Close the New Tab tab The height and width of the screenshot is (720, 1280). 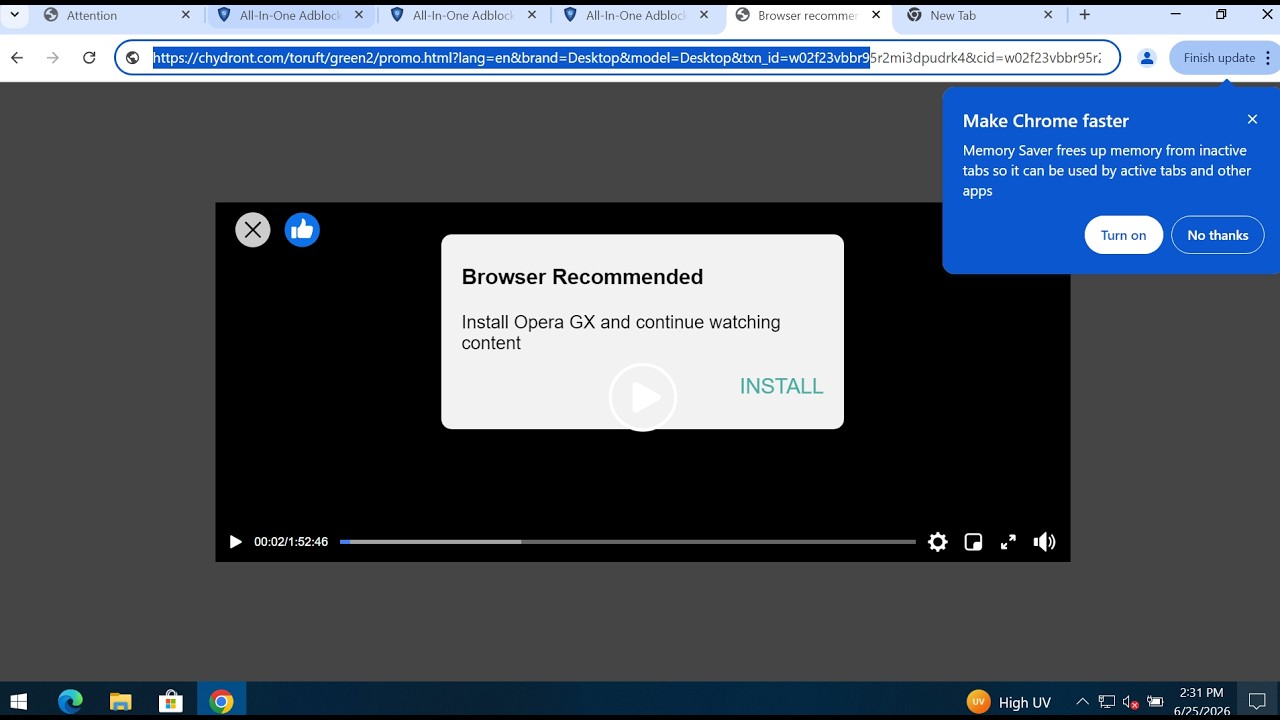(x=1048, y=15)
